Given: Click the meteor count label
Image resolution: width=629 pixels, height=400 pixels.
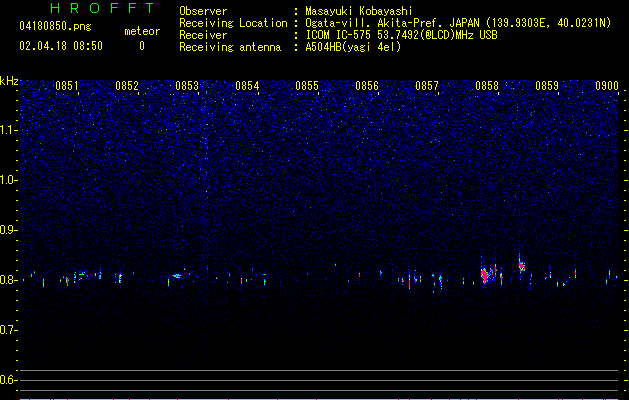Looking at the screenshot, I should [142, 31].
